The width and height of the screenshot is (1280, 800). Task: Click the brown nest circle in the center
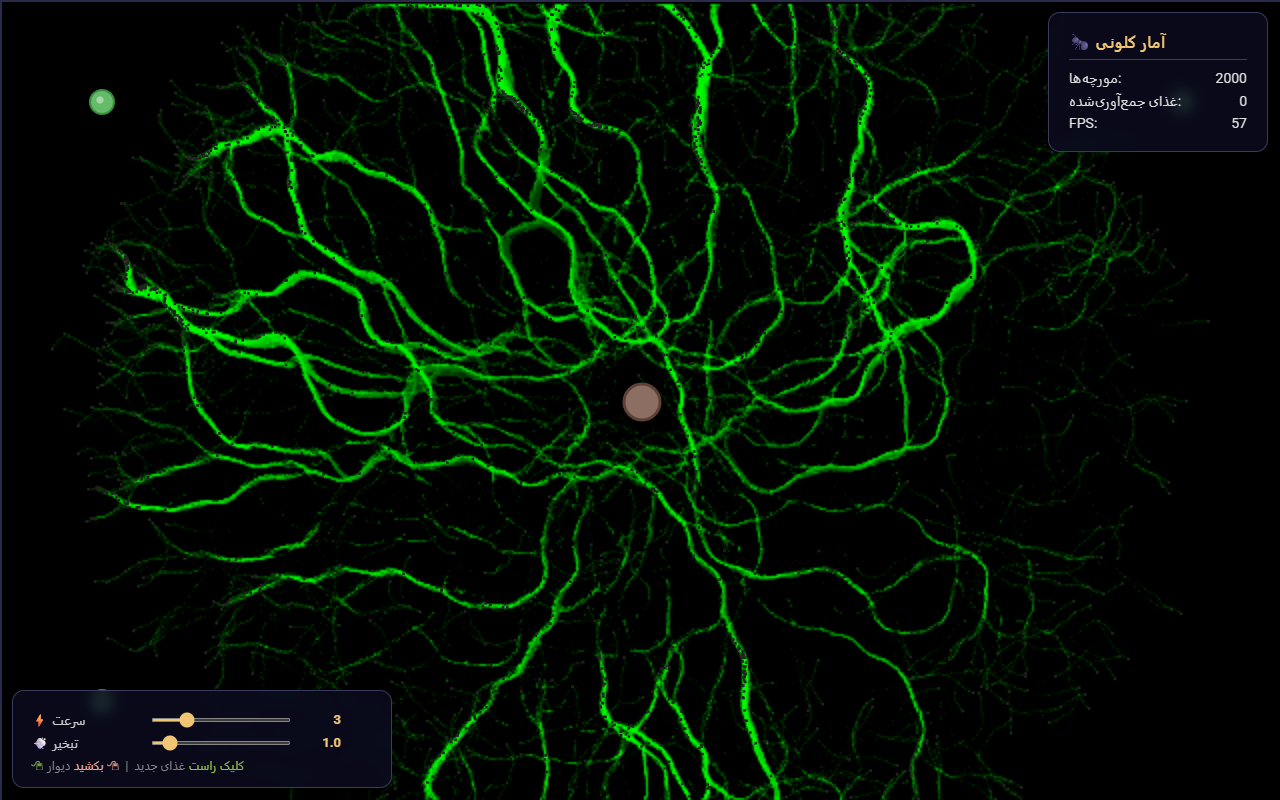[642, 402]
